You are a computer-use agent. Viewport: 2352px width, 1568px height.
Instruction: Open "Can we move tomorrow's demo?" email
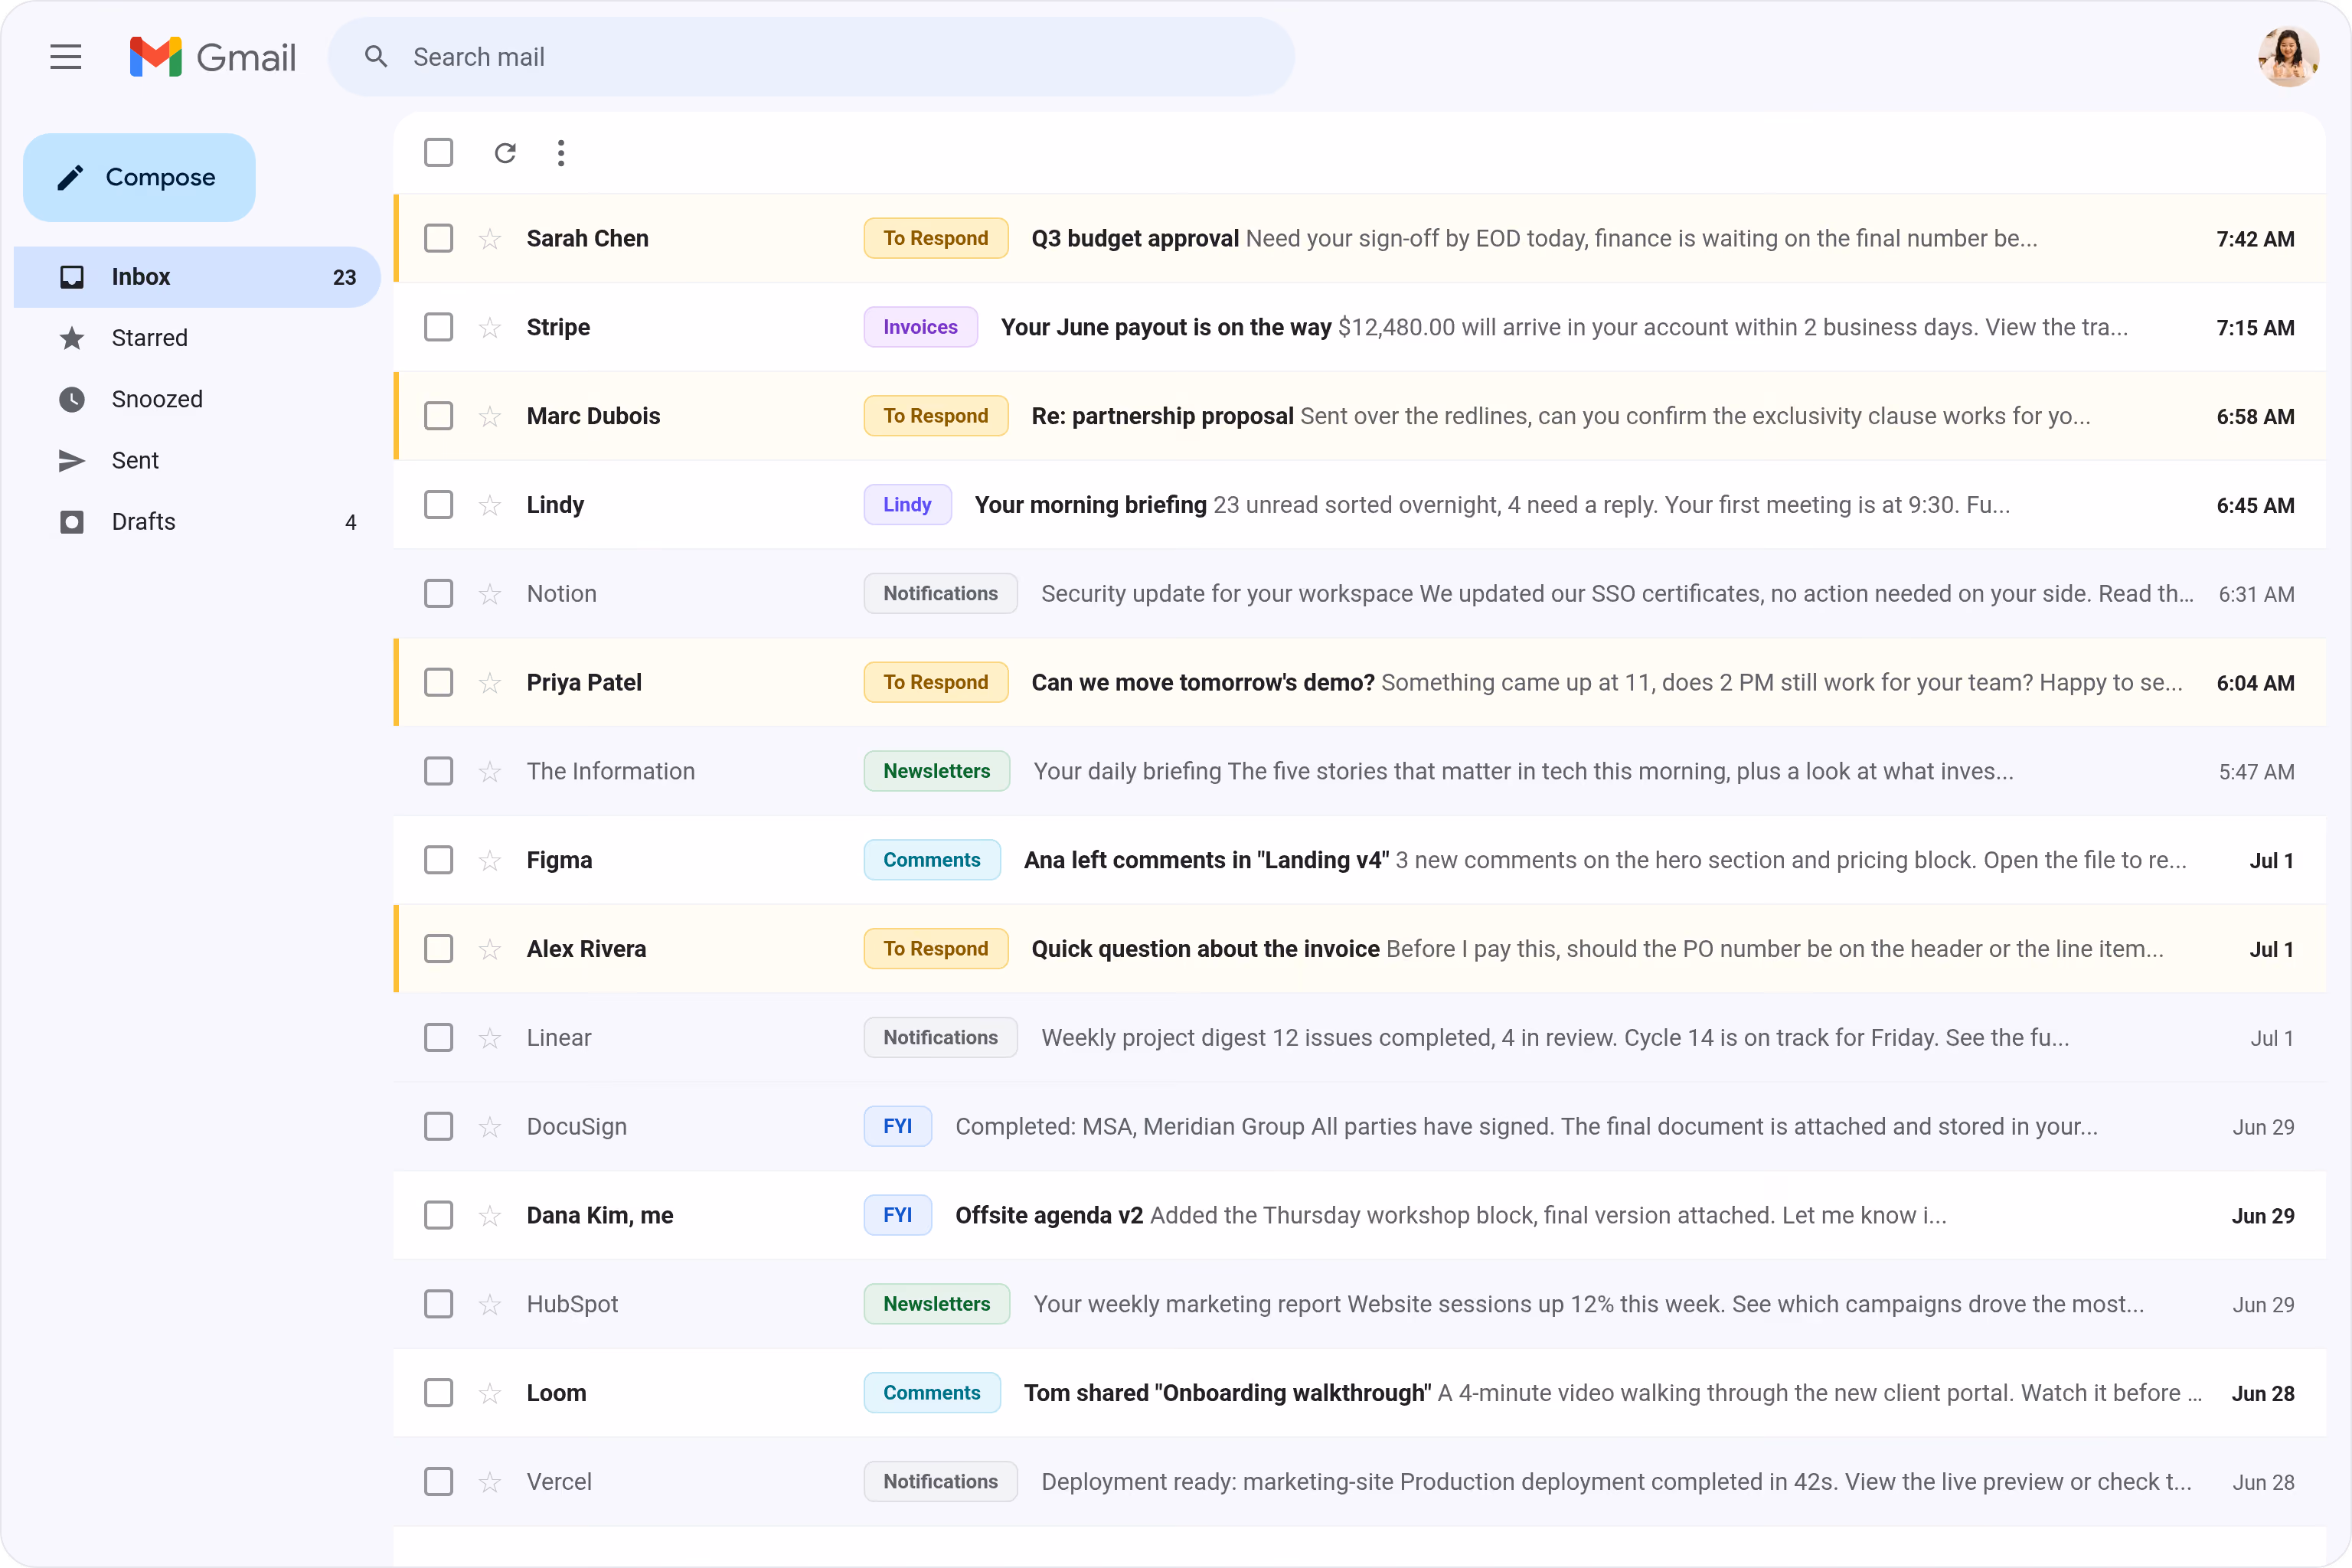pyautogui.click(x=1360, y=683)
